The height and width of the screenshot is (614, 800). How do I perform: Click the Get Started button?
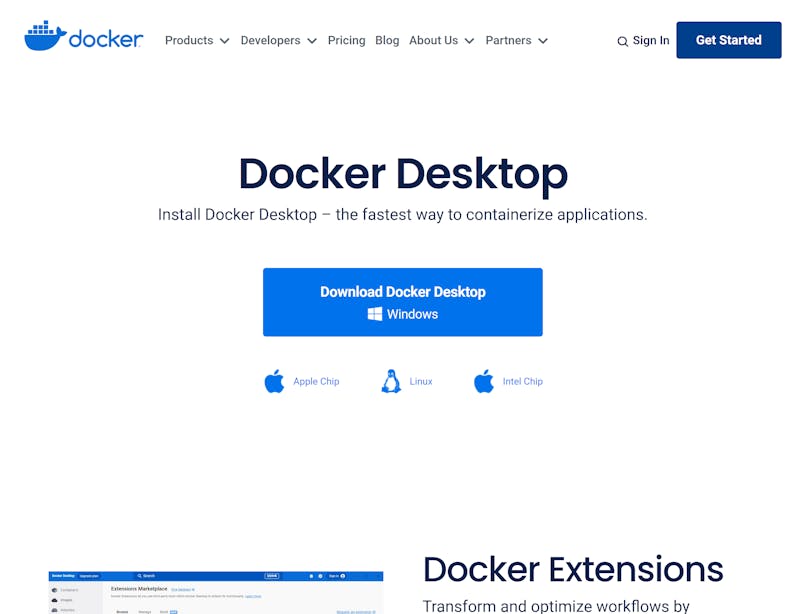click(729, 40)
